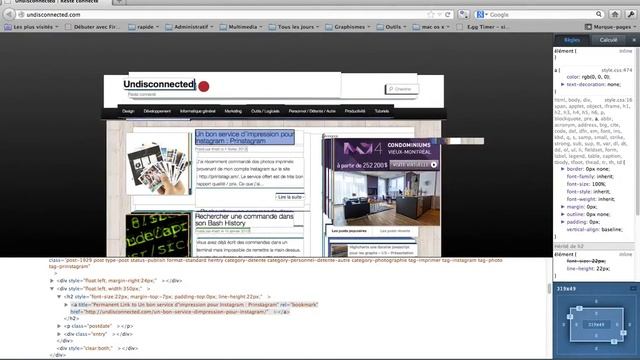Click the Bash terminal post thumbnail
The image size is (640, 360).
pos(158,235)
